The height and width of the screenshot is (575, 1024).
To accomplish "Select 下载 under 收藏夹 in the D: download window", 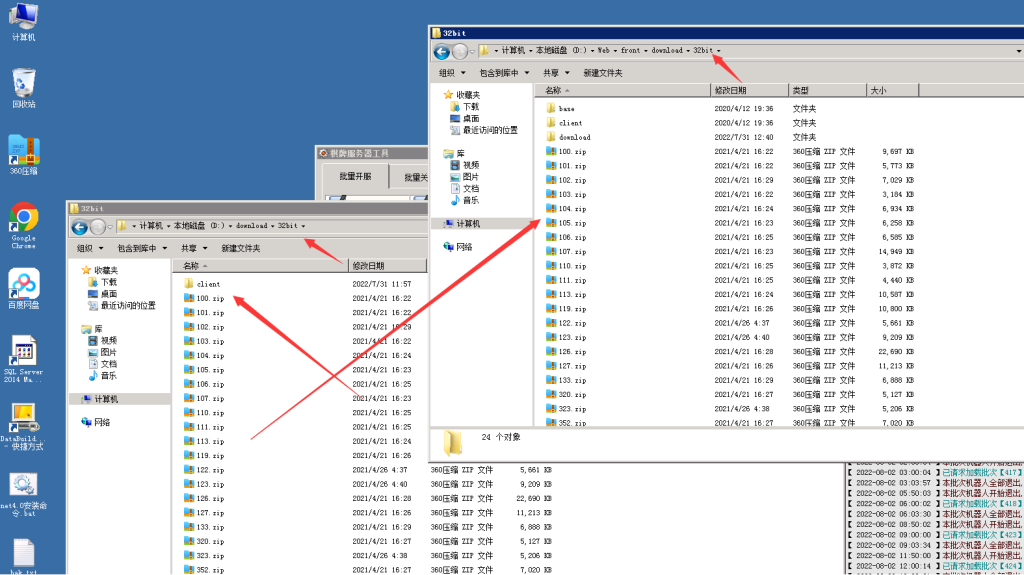I will (x=108, y=282).
